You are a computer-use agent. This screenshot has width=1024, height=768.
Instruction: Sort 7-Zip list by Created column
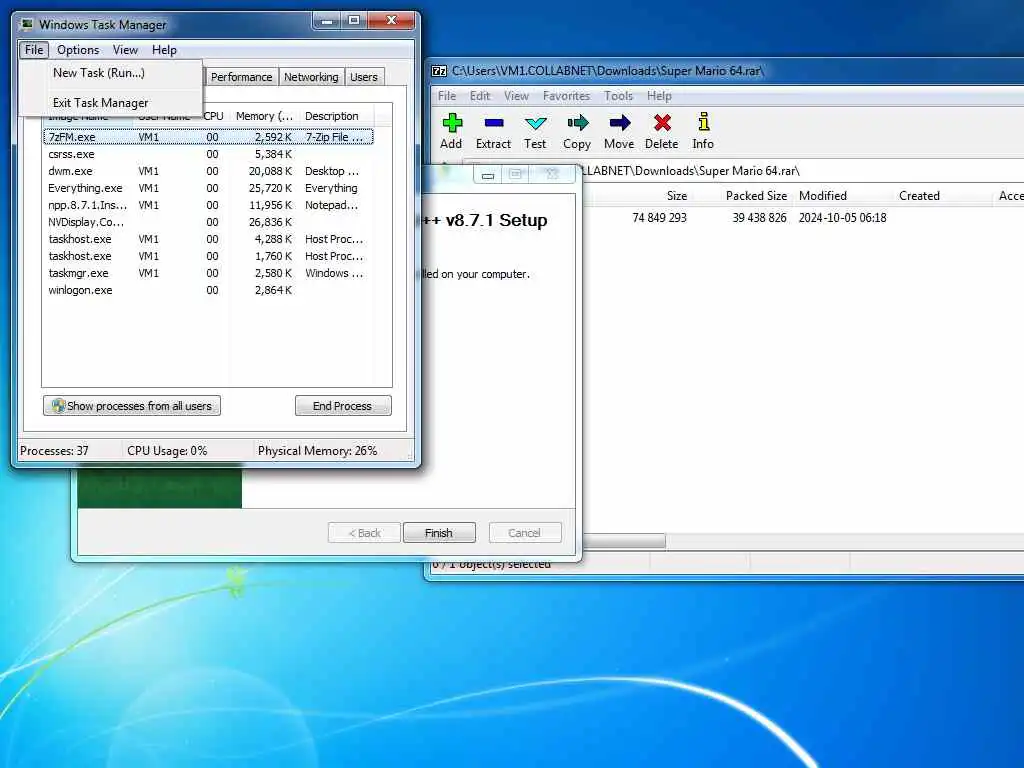tap(919, 196)
